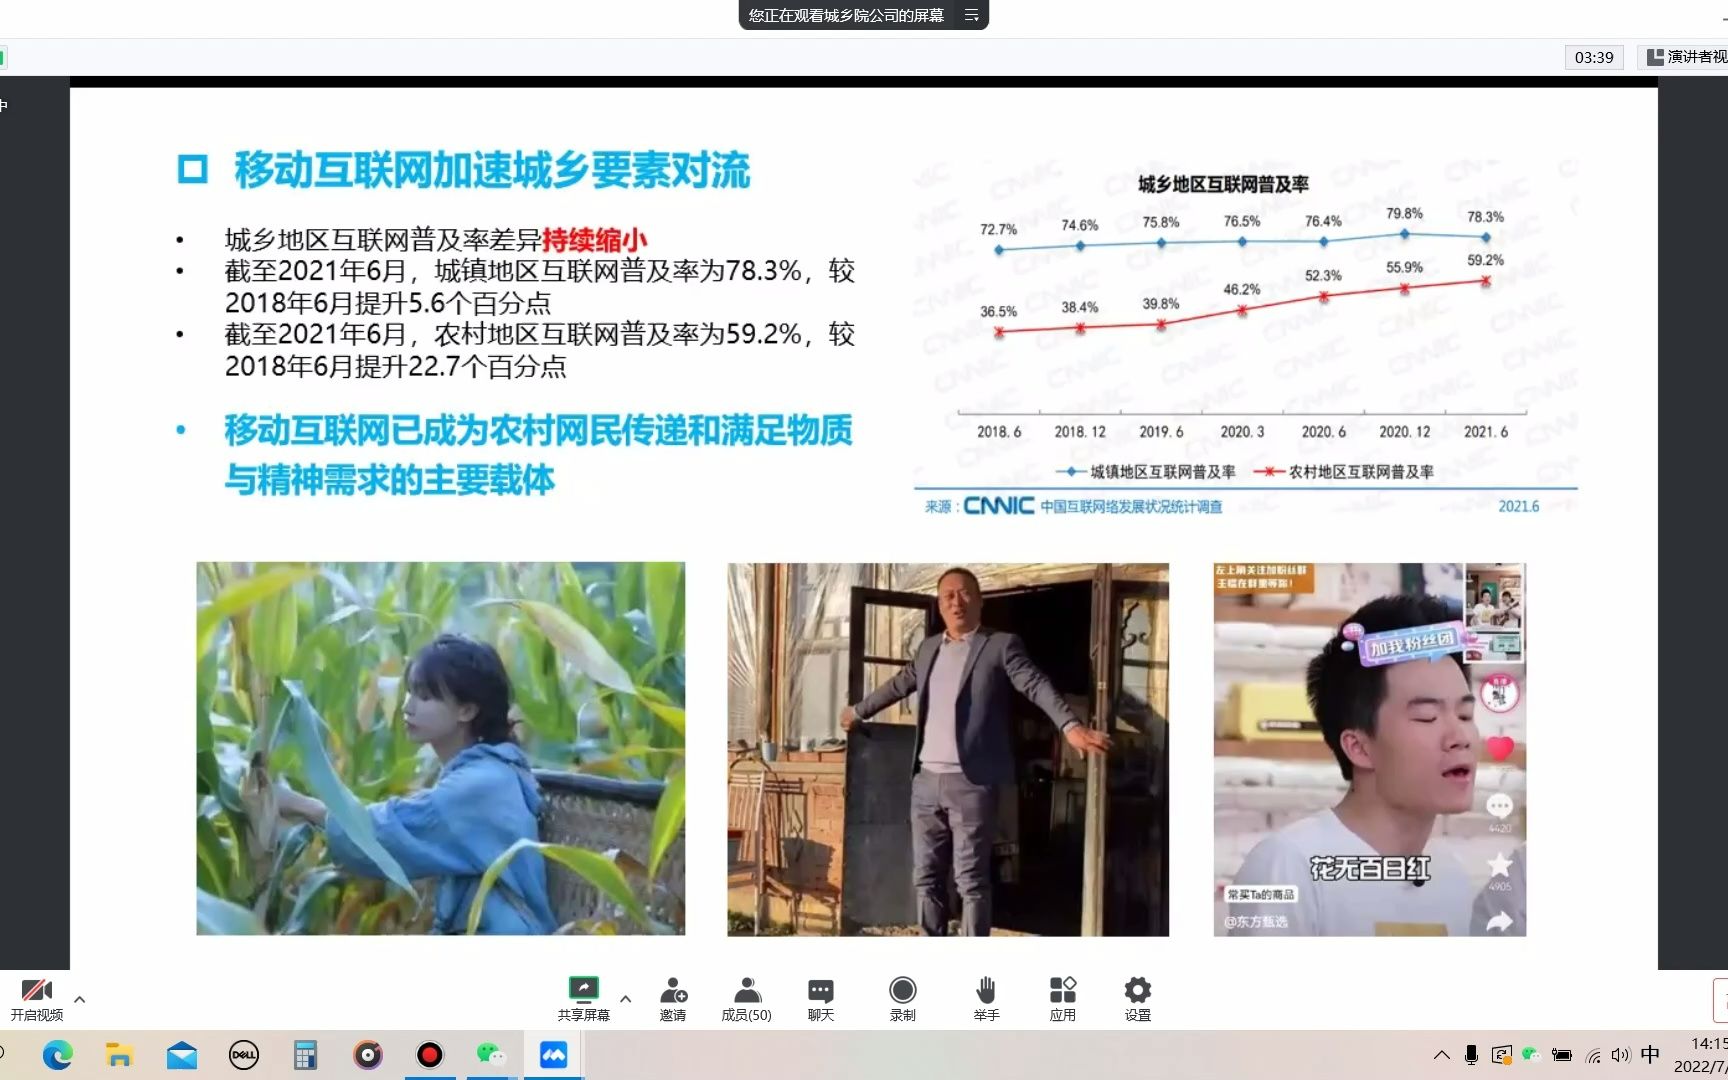1728x1080 pixels.
Task: Click the 59.2% data label on chart
Action: [x=1485, y=260]
